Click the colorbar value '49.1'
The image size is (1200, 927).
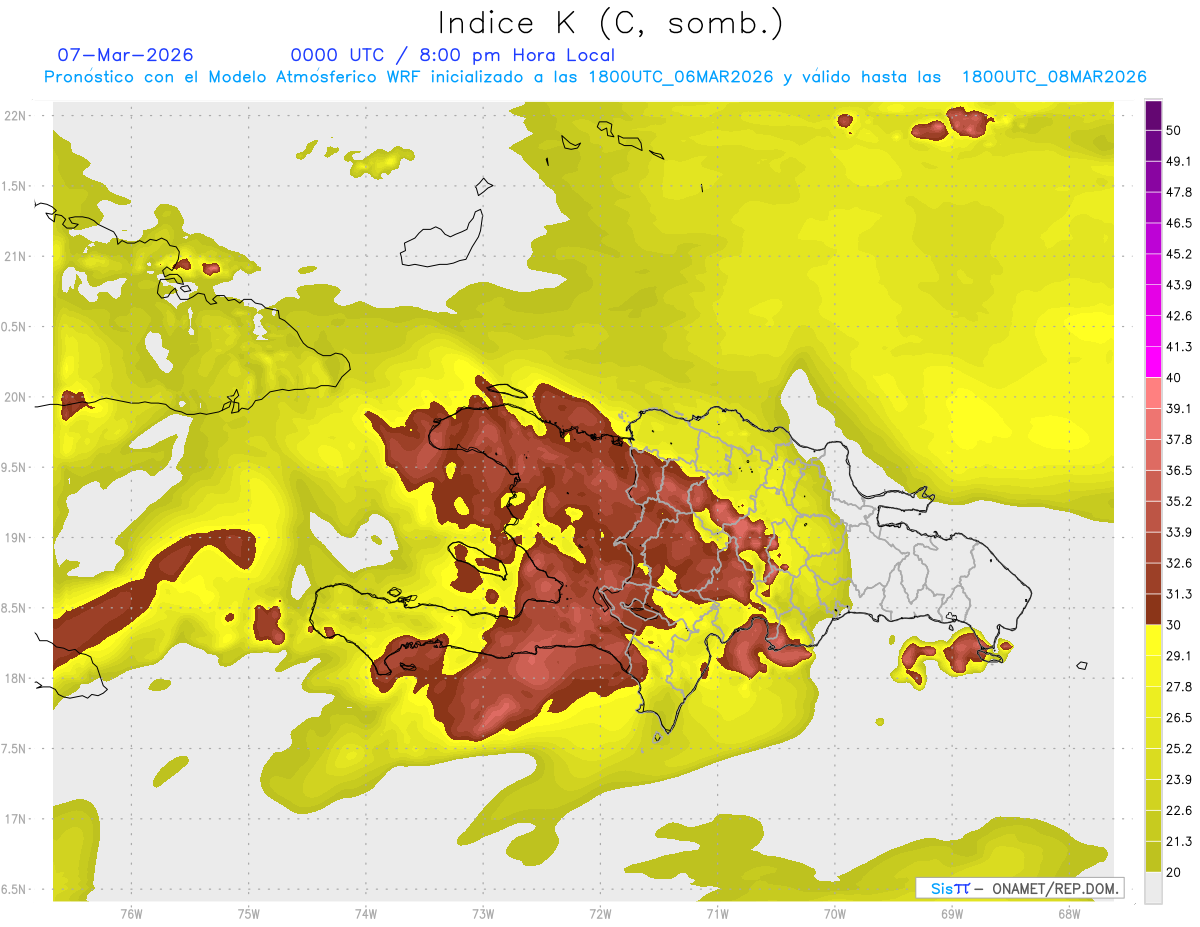point(1179,161)
